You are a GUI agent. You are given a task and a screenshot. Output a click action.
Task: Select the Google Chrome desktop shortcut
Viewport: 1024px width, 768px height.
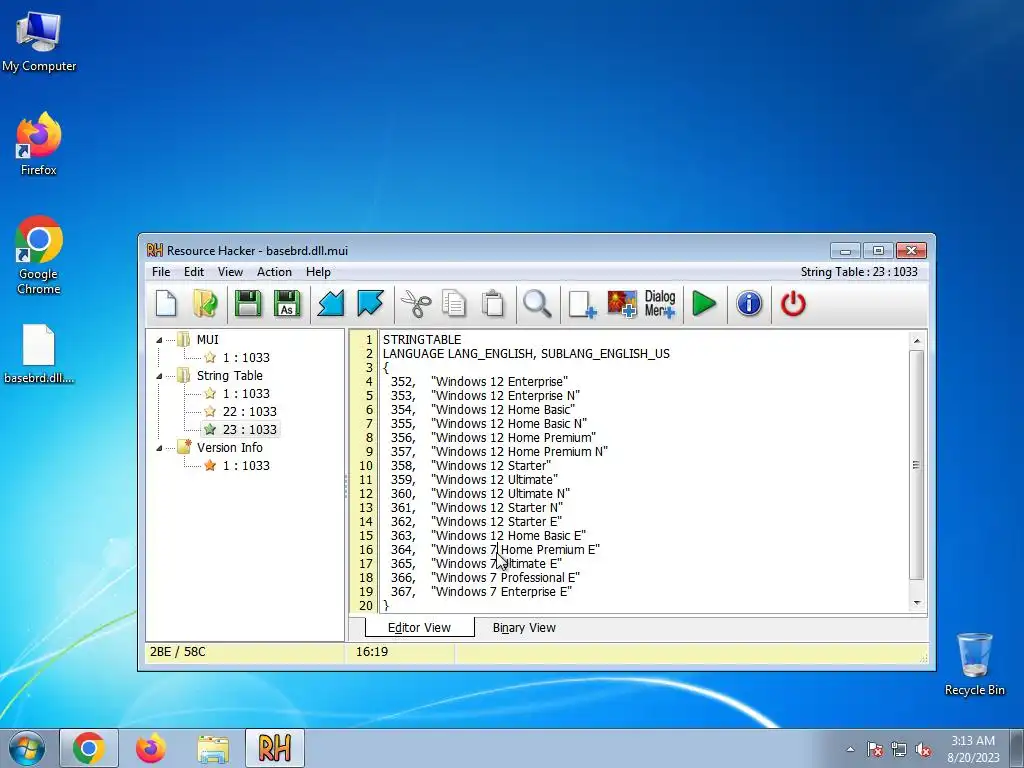39,255
